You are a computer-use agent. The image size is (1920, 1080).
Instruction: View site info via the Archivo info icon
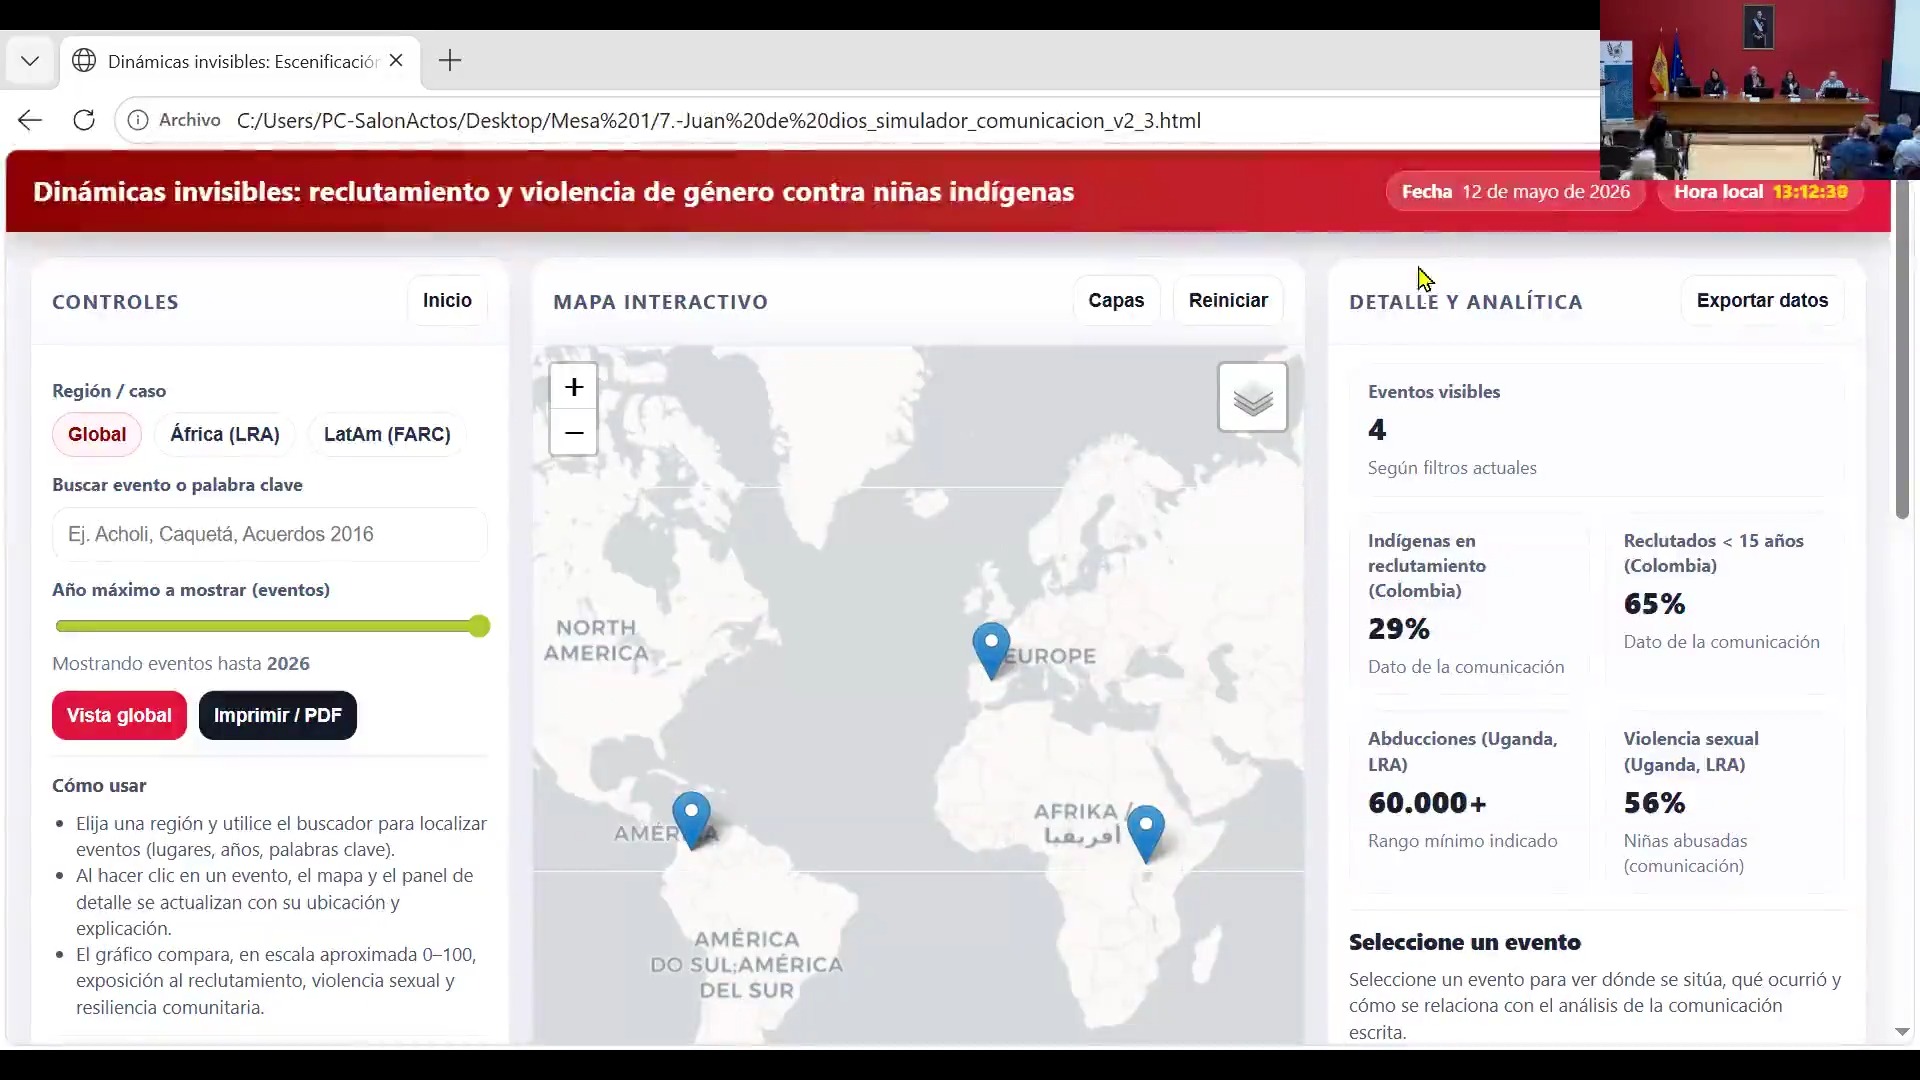click(x=138, y=120)
